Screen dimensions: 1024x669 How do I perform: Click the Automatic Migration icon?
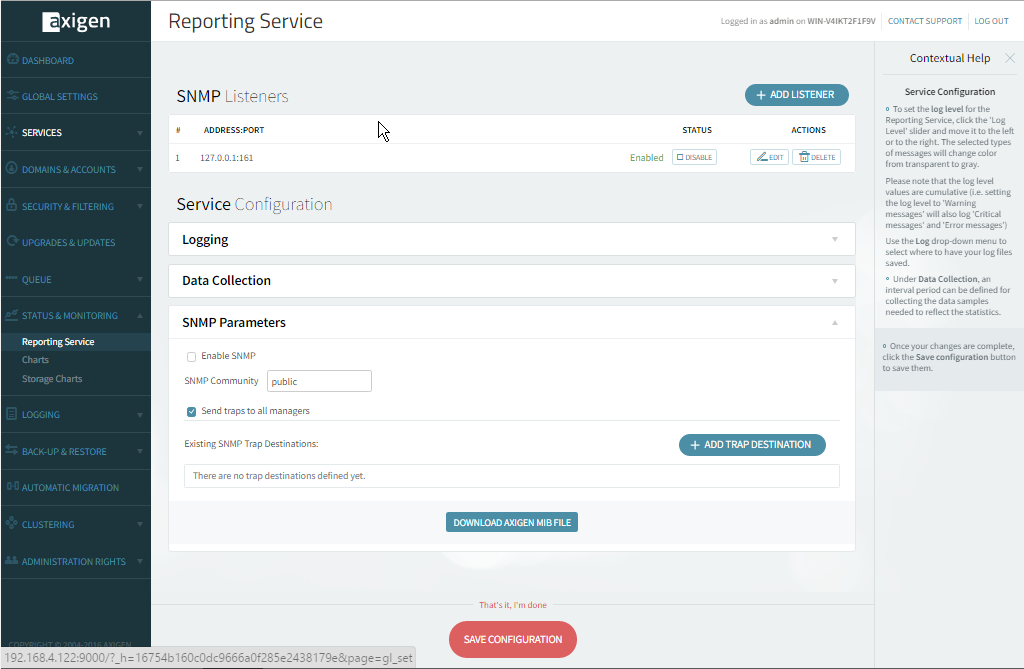tap(13, 488)
